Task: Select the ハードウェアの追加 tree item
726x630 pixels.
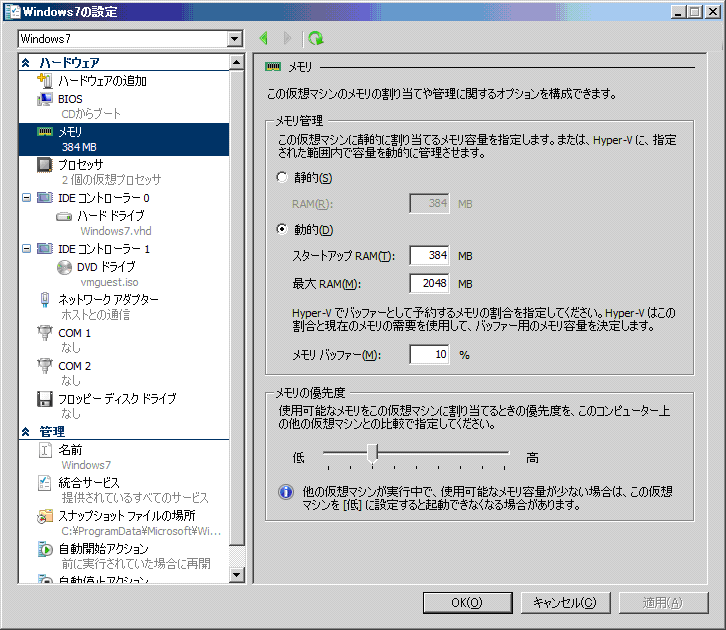Action: [102, 81]
